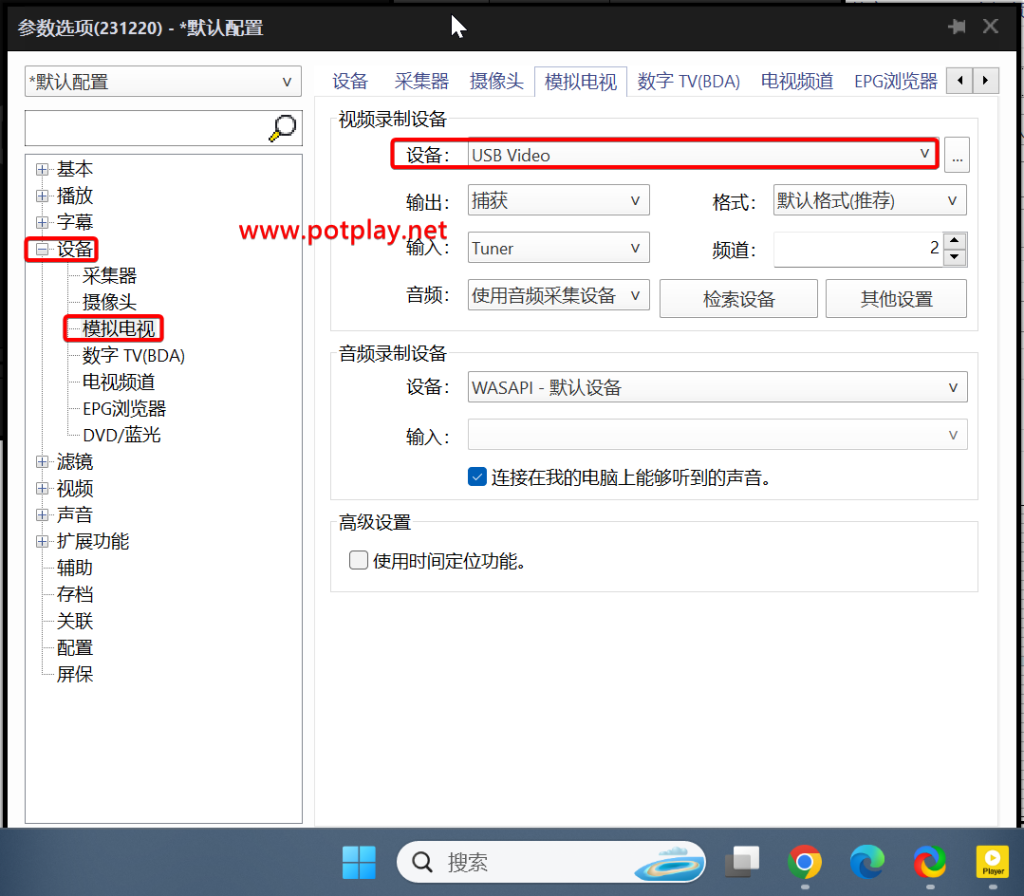
Task: Open the device browse ellipsis button
Action: click(957, 155)
